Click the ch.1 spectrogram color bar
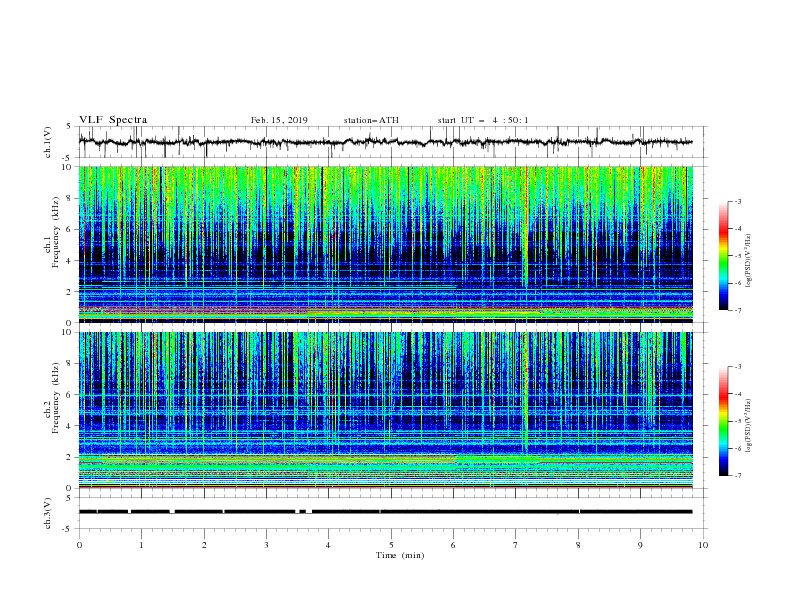This screenshot has width=792, height=612. tap(724, 256)
